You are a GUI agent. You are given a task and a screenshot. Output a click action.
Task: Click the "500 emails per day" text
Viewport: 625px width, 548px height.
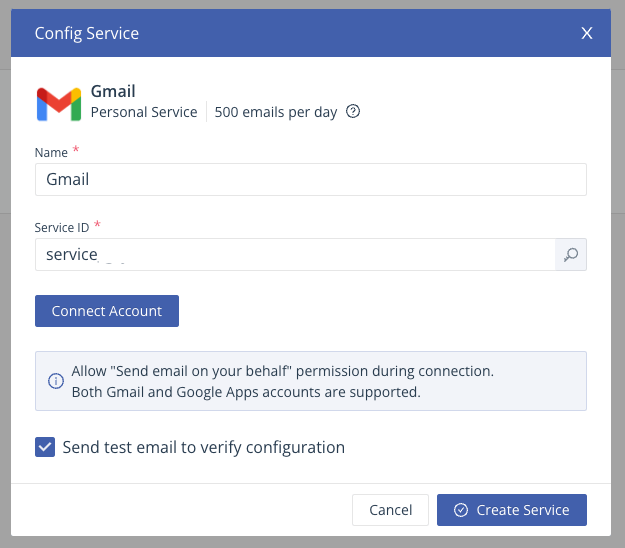pyautogui.click(x=276, y=112)
